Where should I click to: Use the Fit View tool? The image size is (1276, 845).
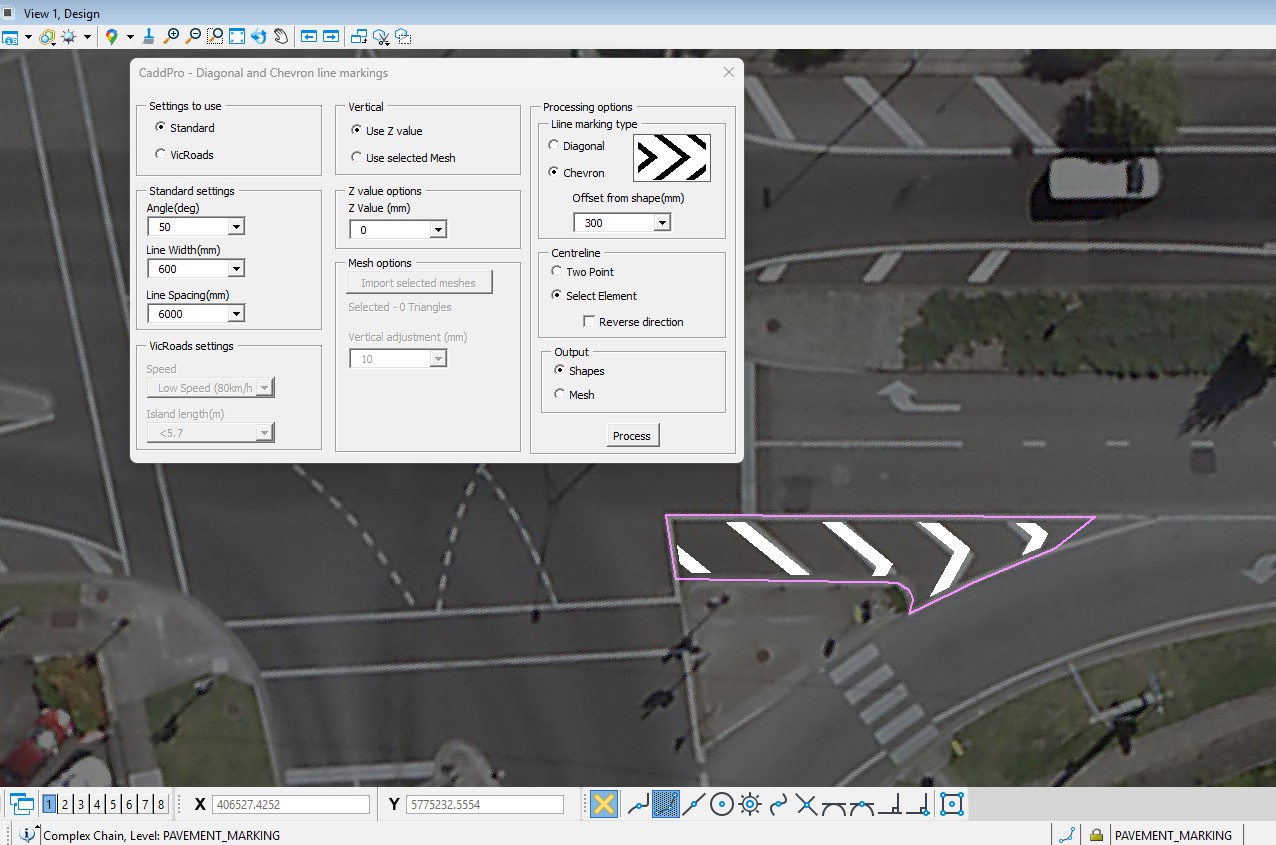[x=234, y=36]
